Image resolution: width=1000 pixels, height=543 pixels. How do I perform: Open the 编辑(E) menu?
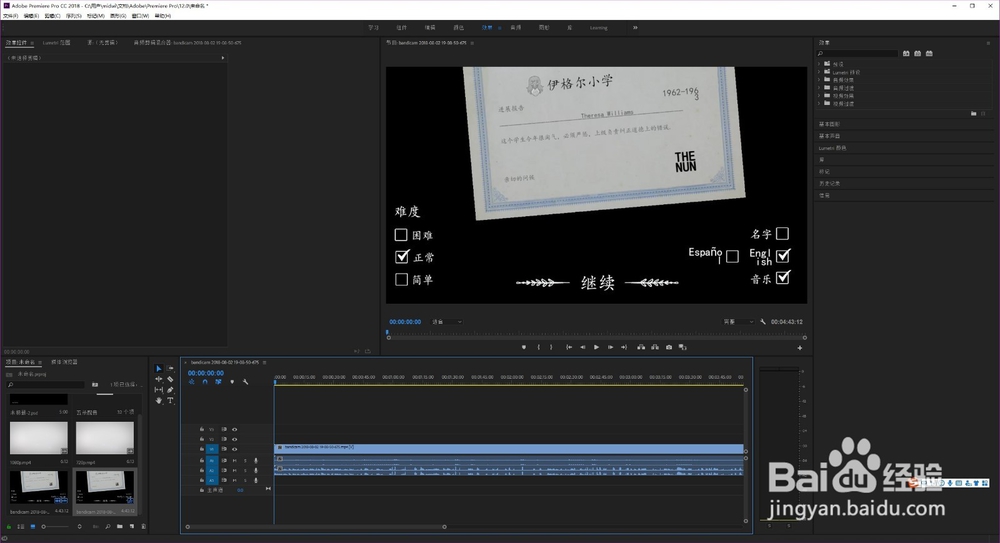[x=31, y=16]
